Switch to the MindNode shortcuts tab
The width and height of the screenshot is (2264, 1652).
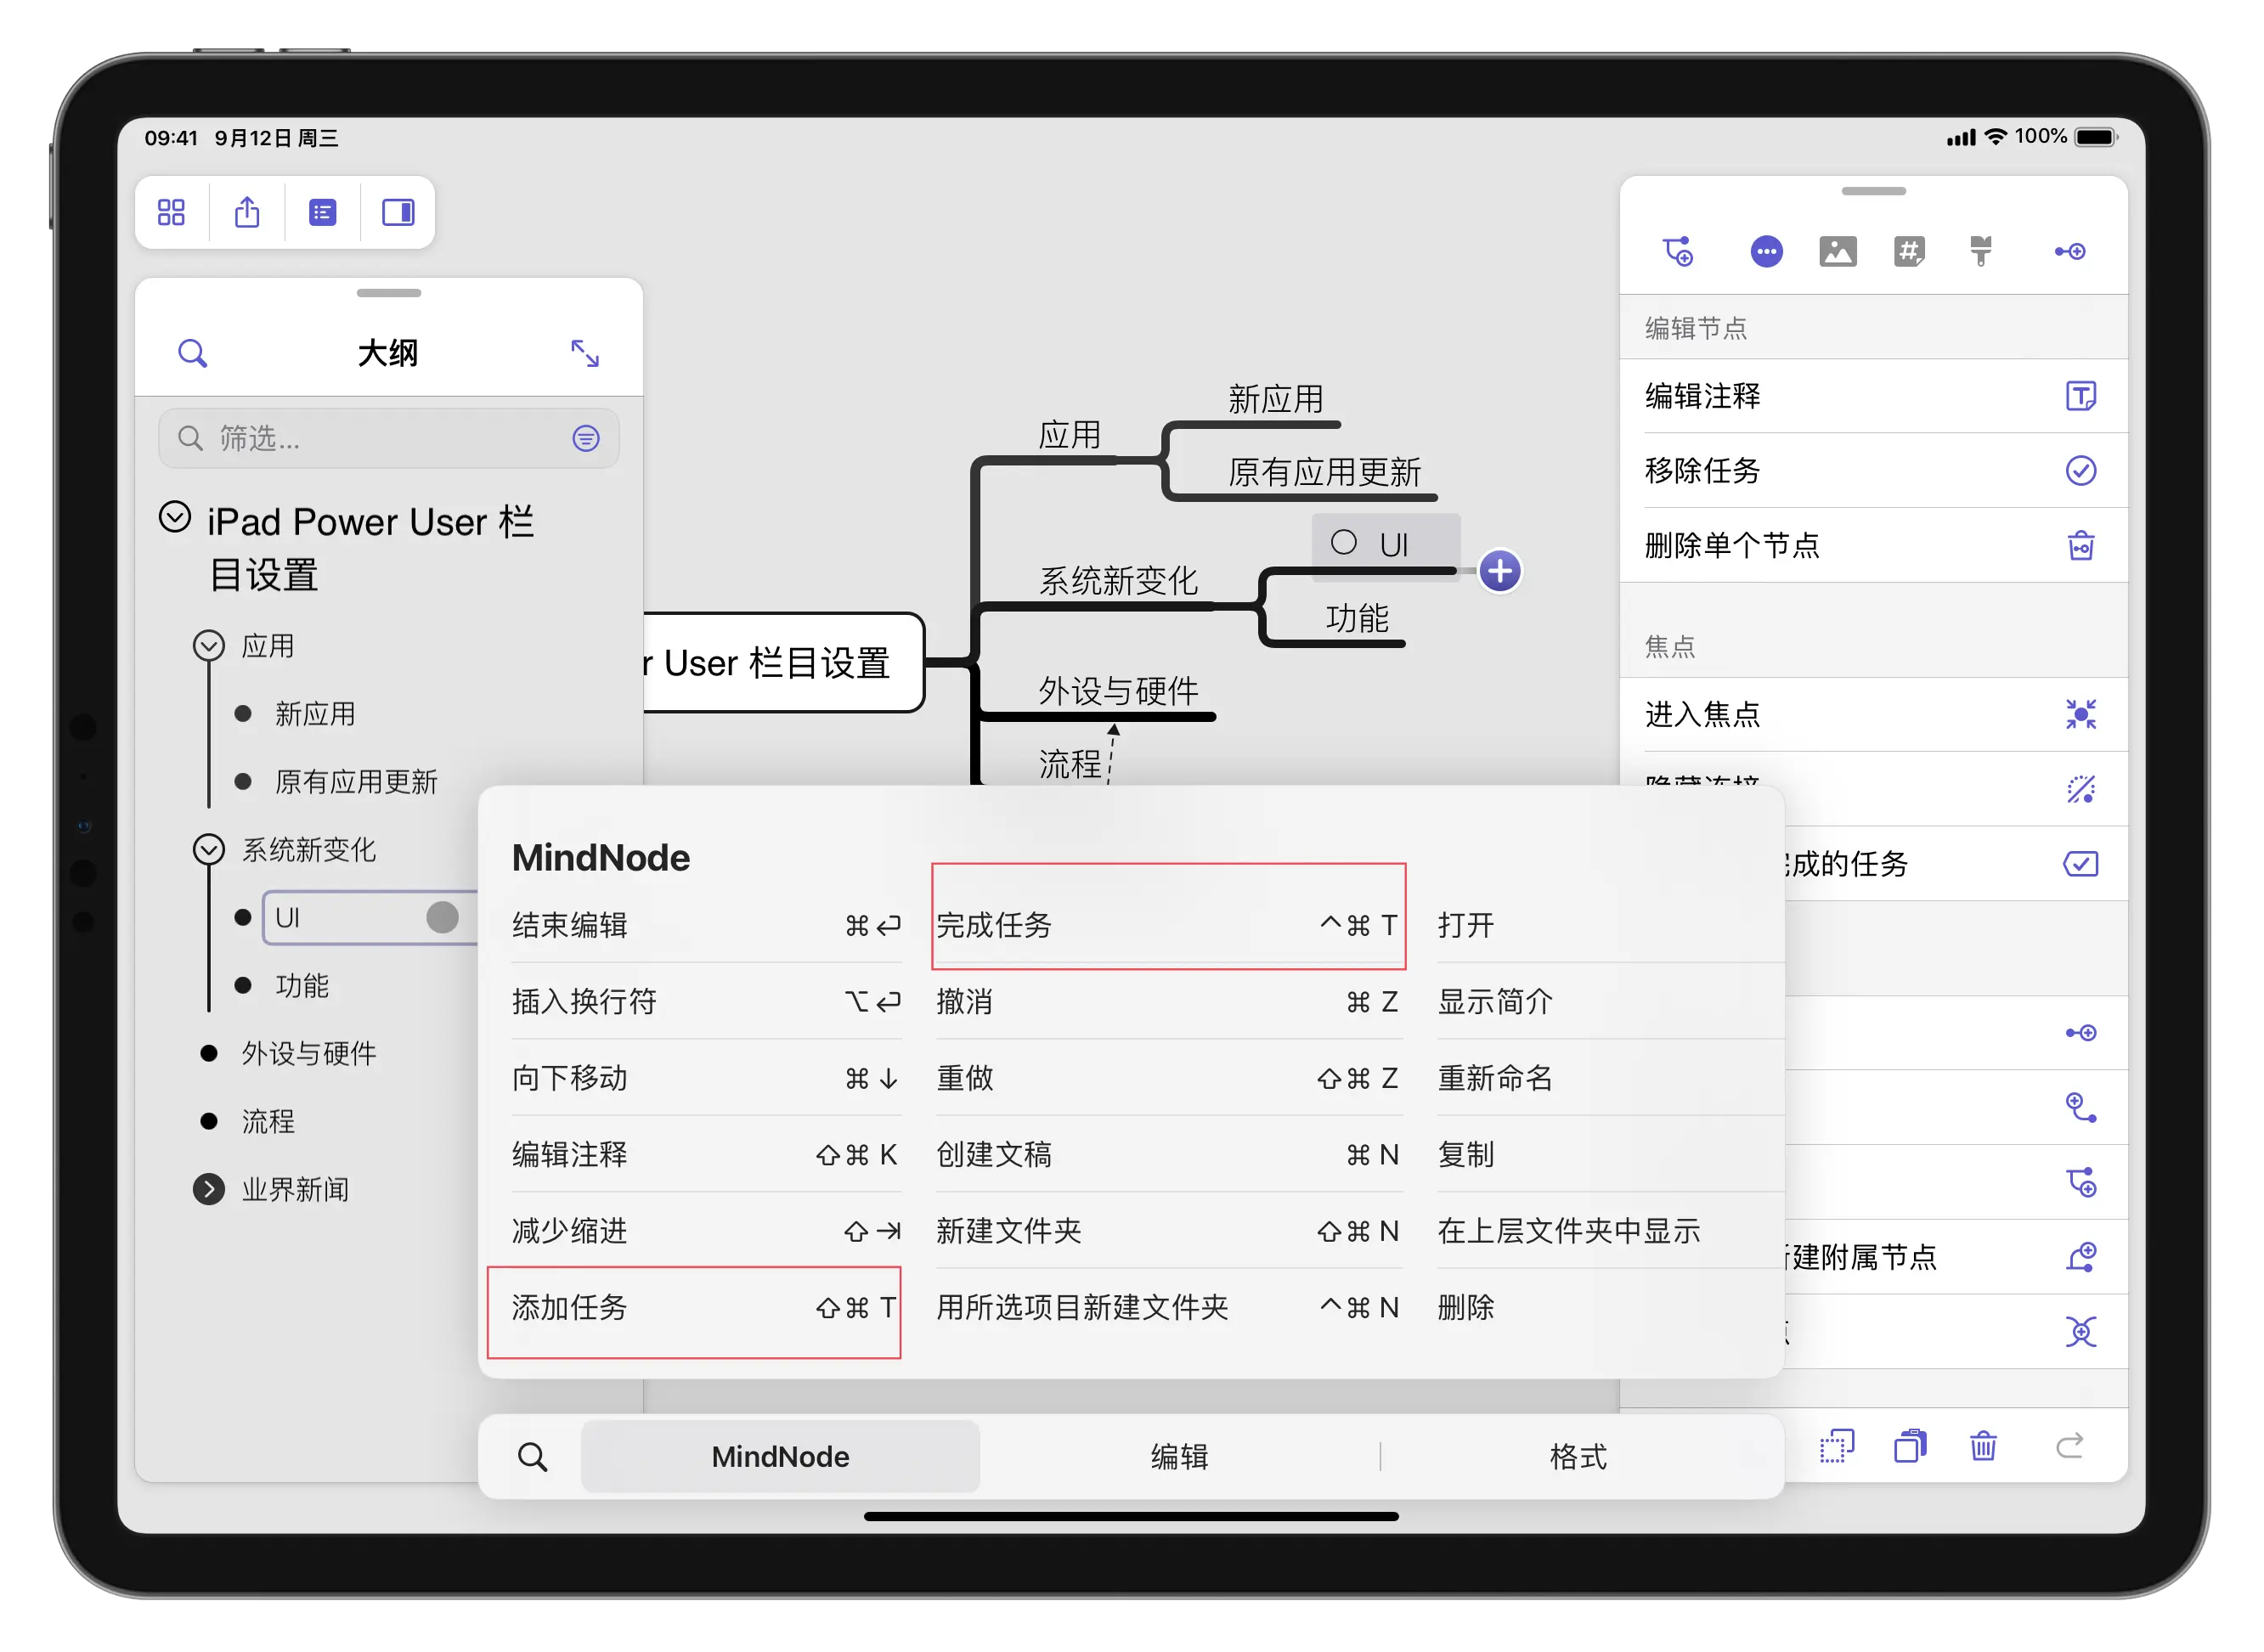[780, 1457]
